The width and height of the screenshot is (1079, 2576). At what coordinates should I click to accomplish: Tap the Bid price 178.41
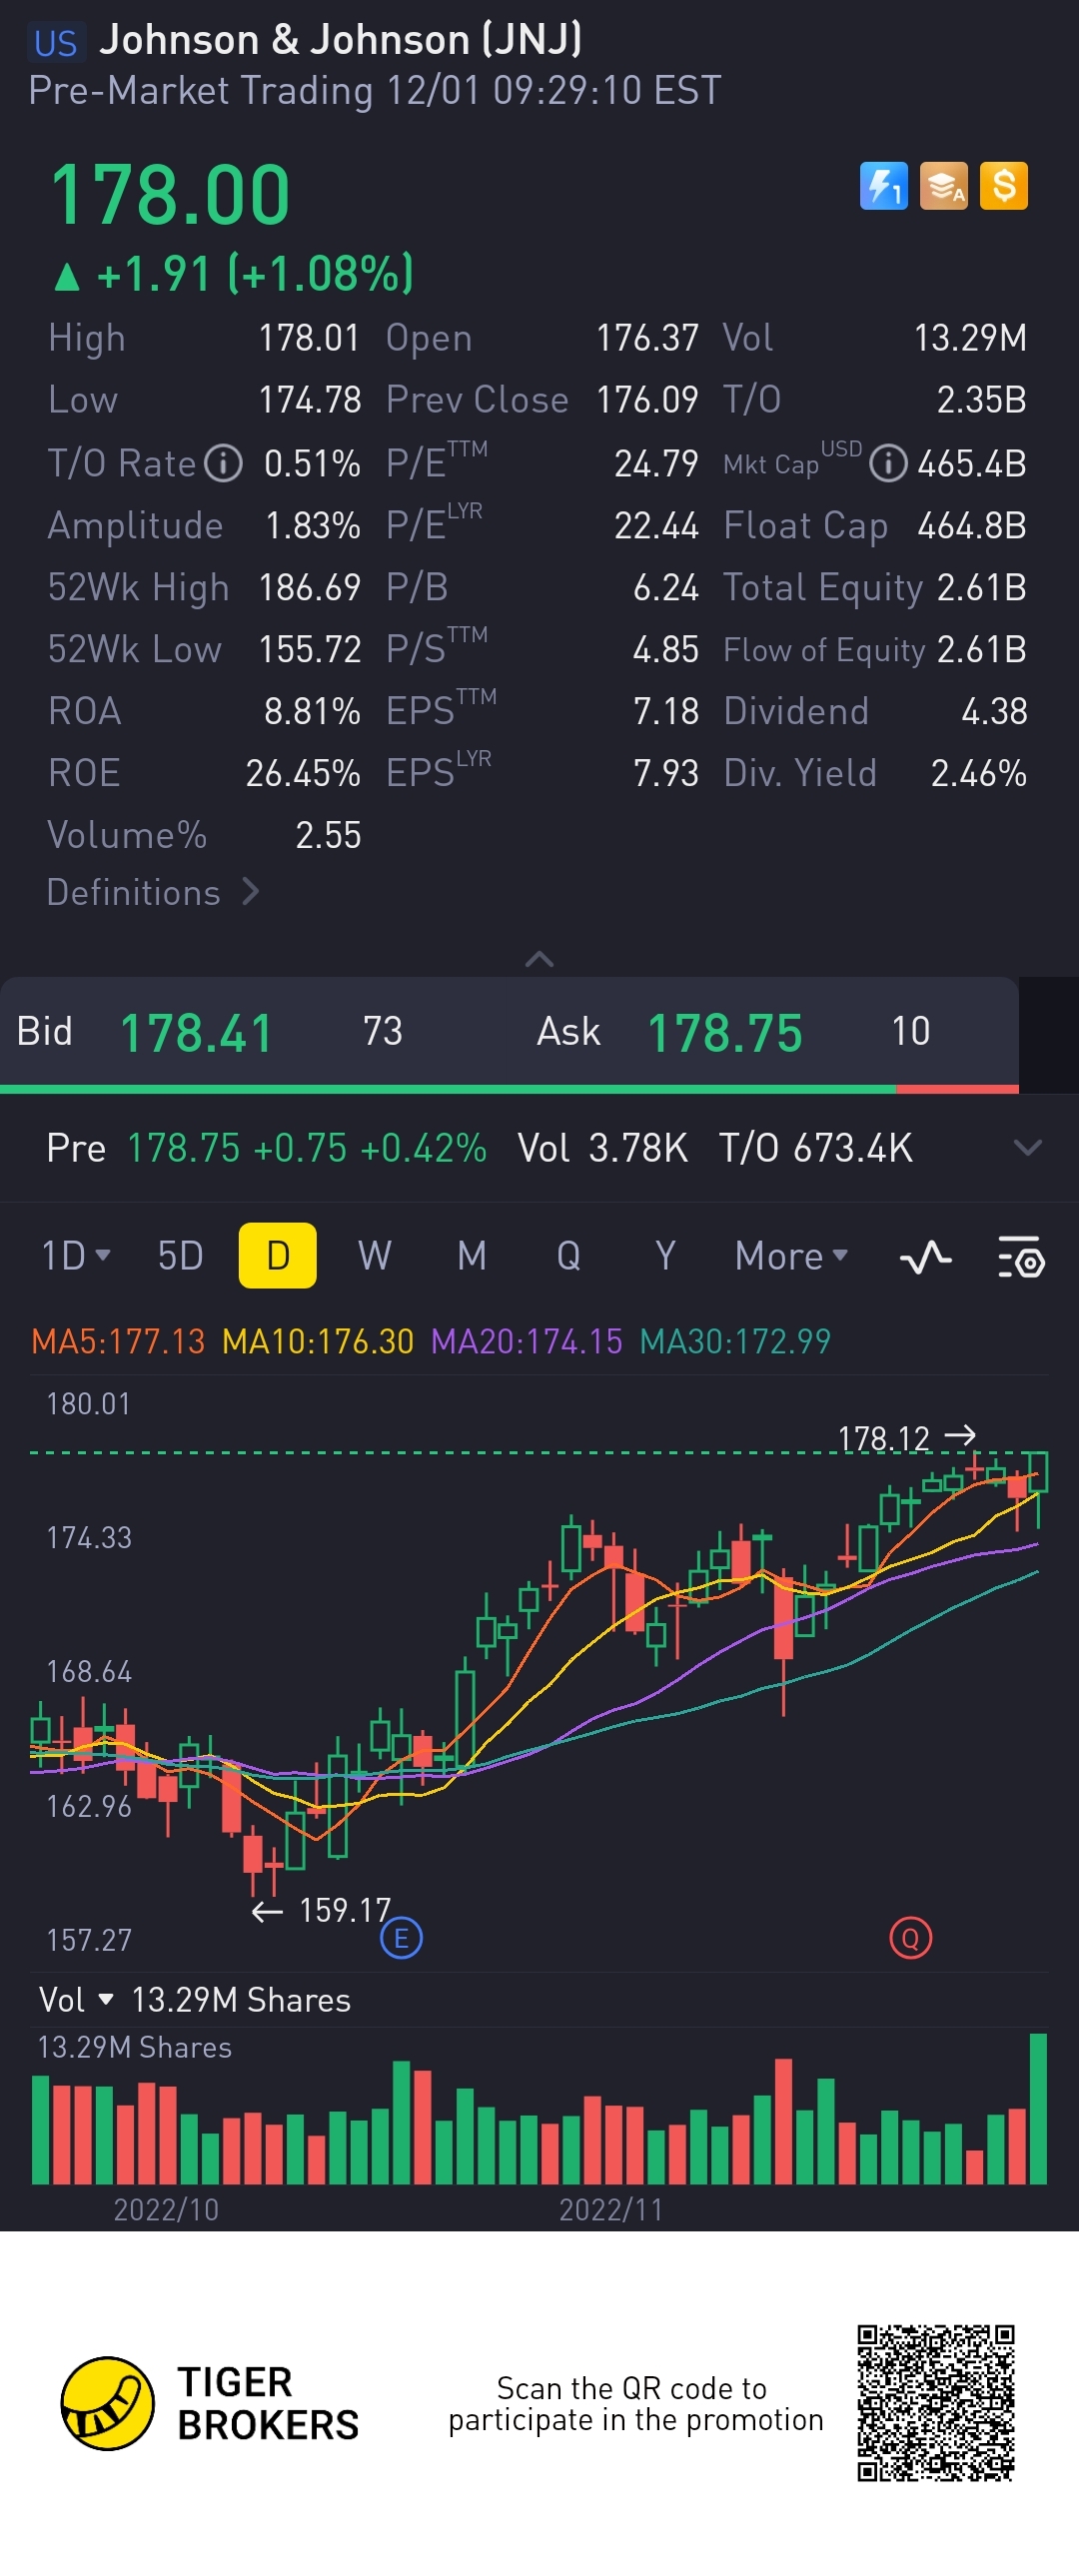click(196, 1033)
